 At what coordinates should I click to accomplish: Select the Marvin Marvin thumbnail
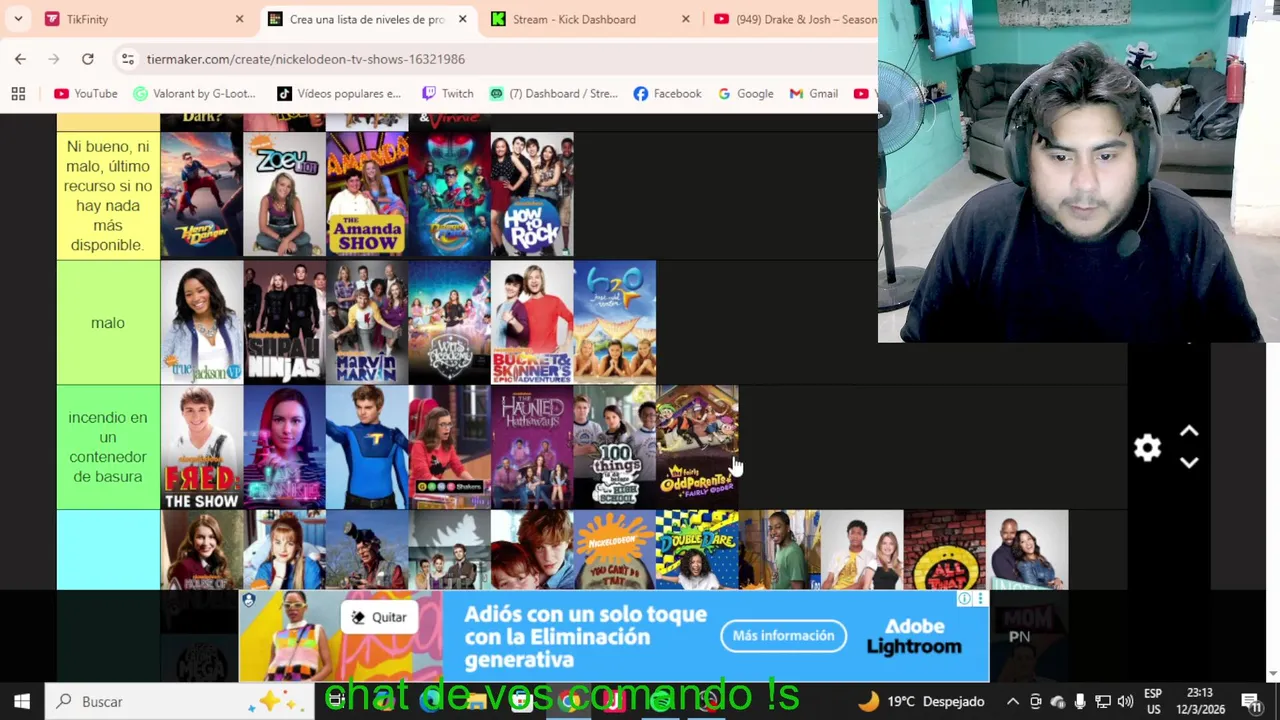click(x=367, y=322)
